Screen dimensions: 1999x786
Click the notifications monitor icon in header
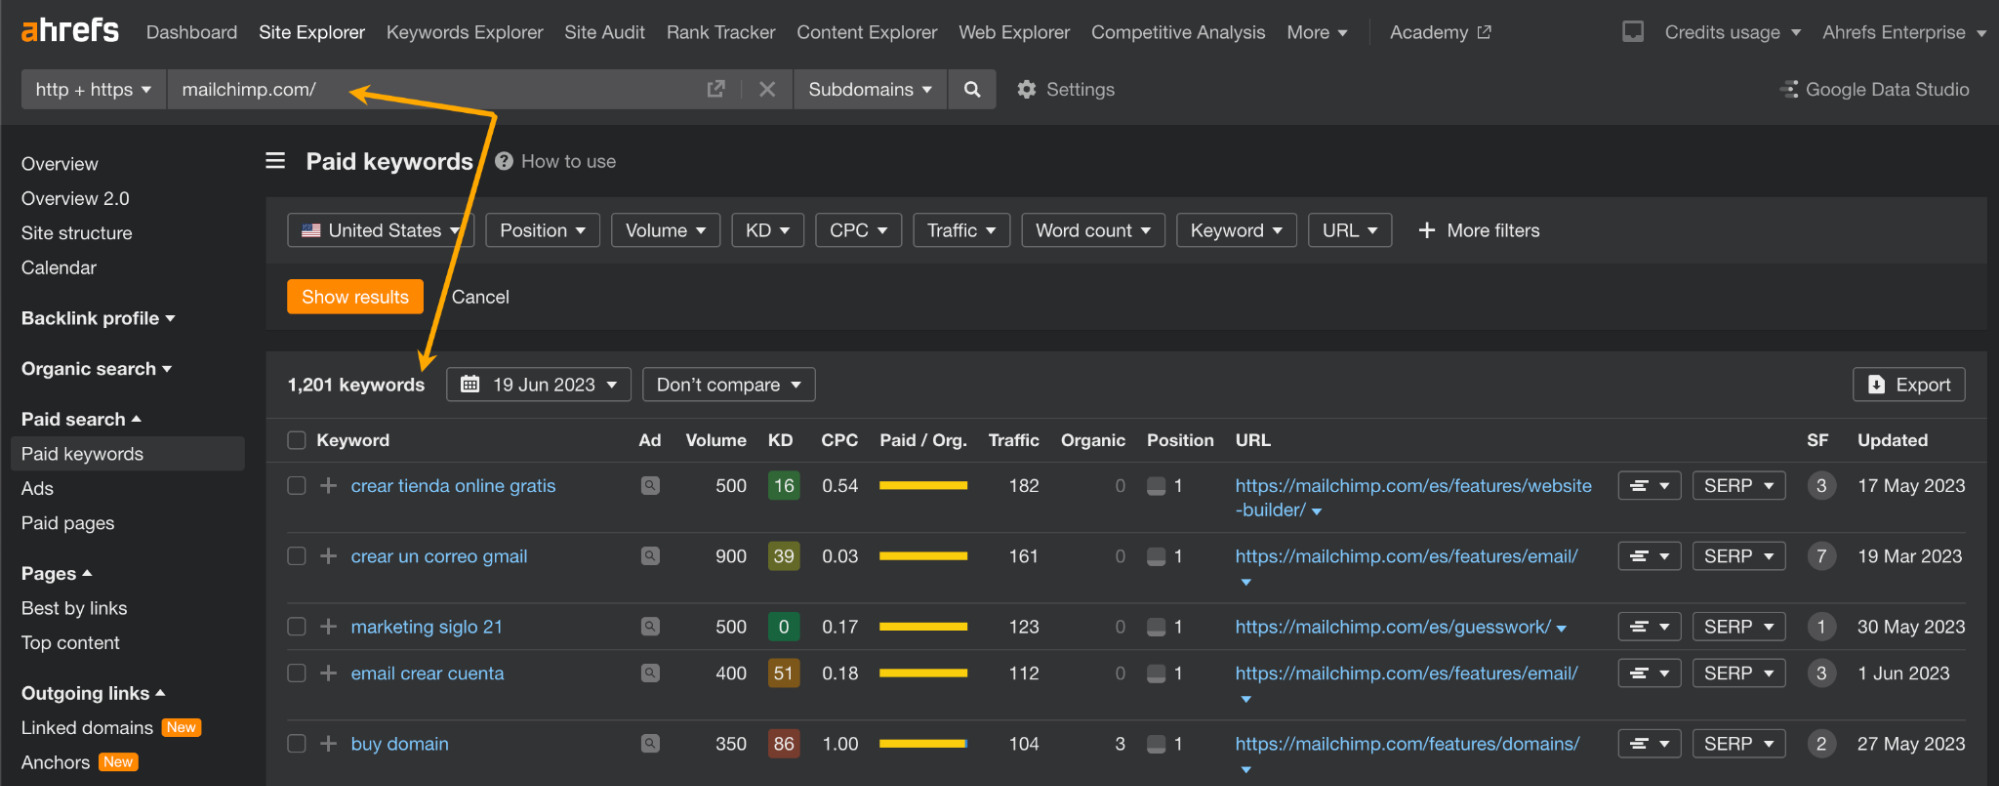click(x=1633, y=32)
